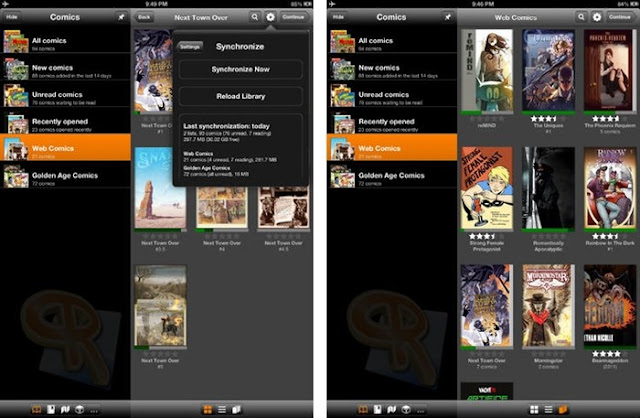
Task: Open Next Town Over #1 cover
Action: (x=153, y=71)
